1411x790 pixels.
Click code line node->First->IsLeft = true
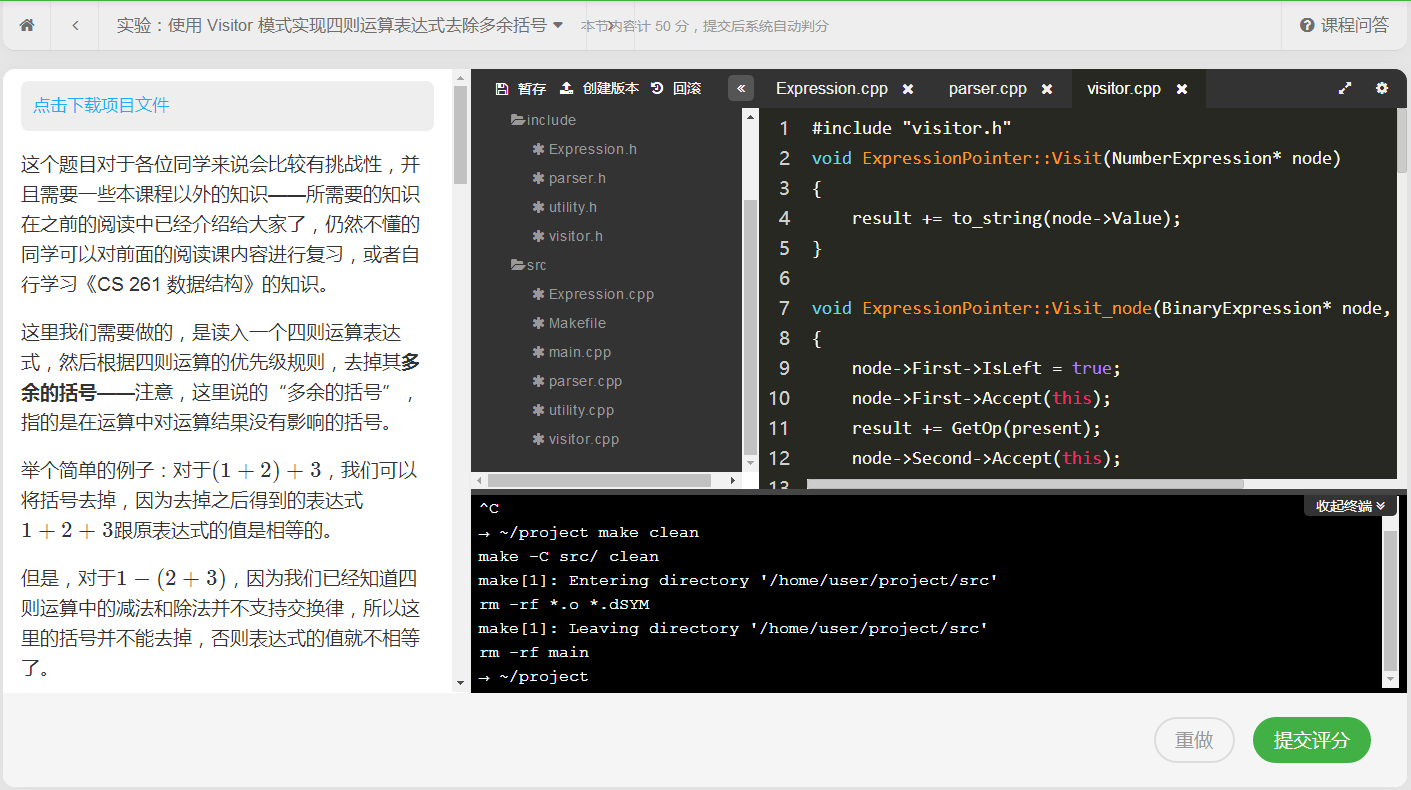pos(986,368)
